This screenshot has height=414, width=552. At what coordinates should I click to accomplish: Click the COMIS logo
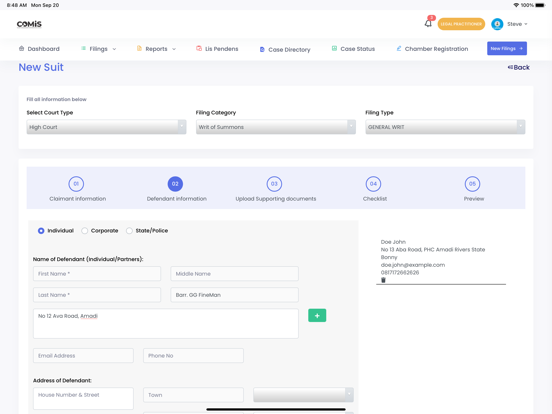click(x=29, y=24)
